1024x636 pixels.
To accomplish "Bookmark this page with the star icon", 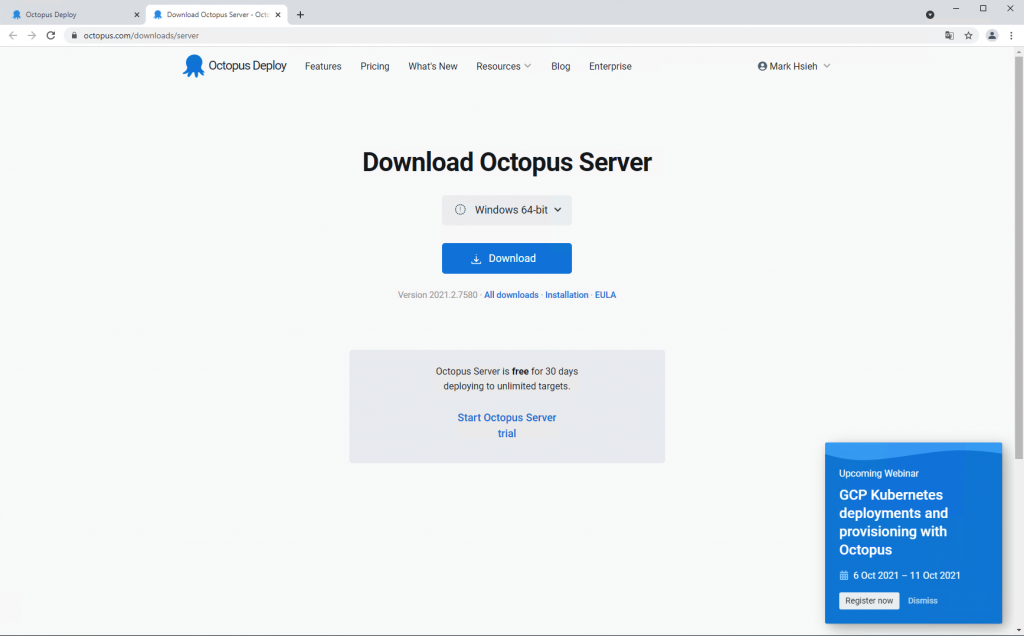I will 968,35.
